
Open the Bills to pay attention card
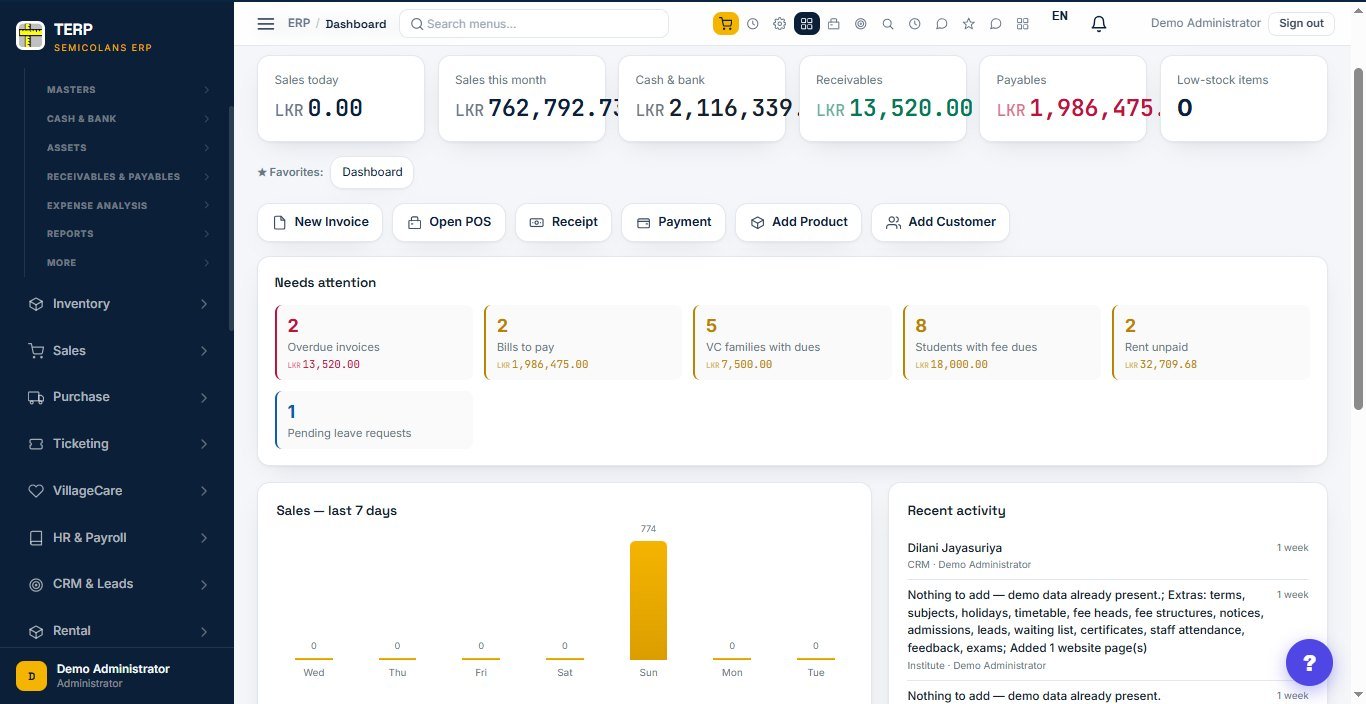(x=583, y=342)
